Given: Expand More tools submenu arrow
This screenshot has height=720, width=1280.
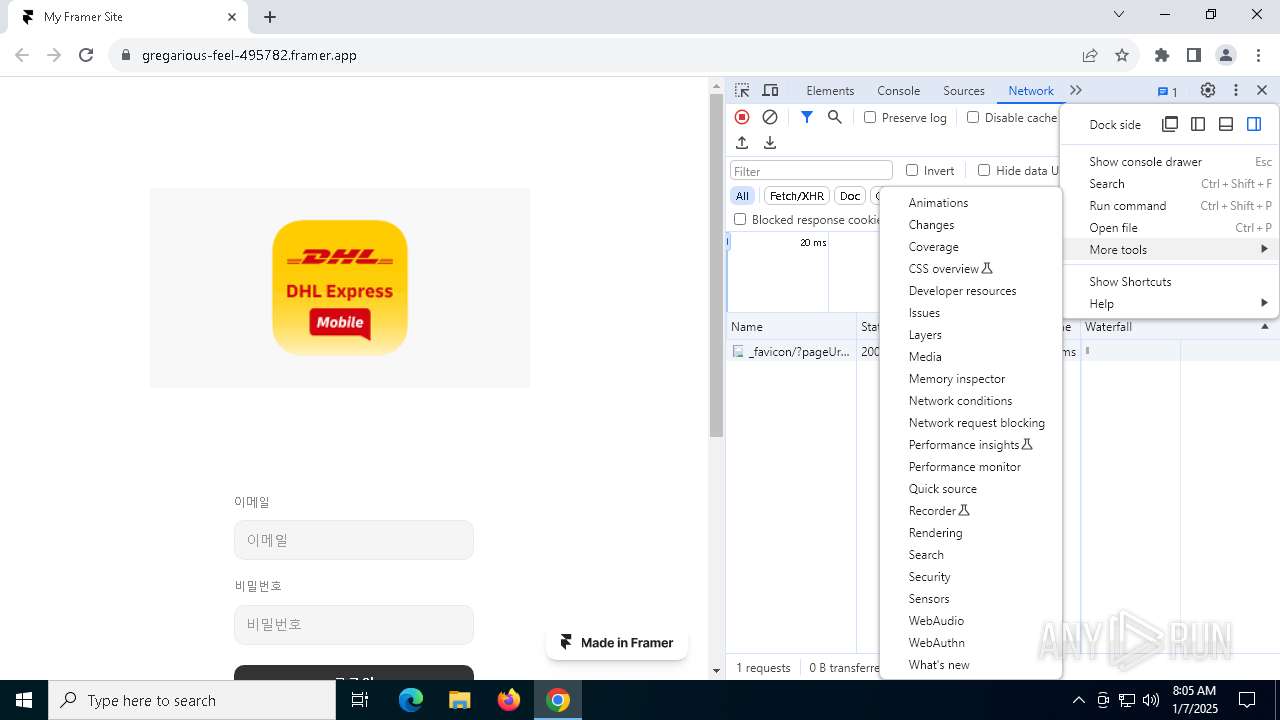Looking at the screenshot, I should [x=1264, y=249].
